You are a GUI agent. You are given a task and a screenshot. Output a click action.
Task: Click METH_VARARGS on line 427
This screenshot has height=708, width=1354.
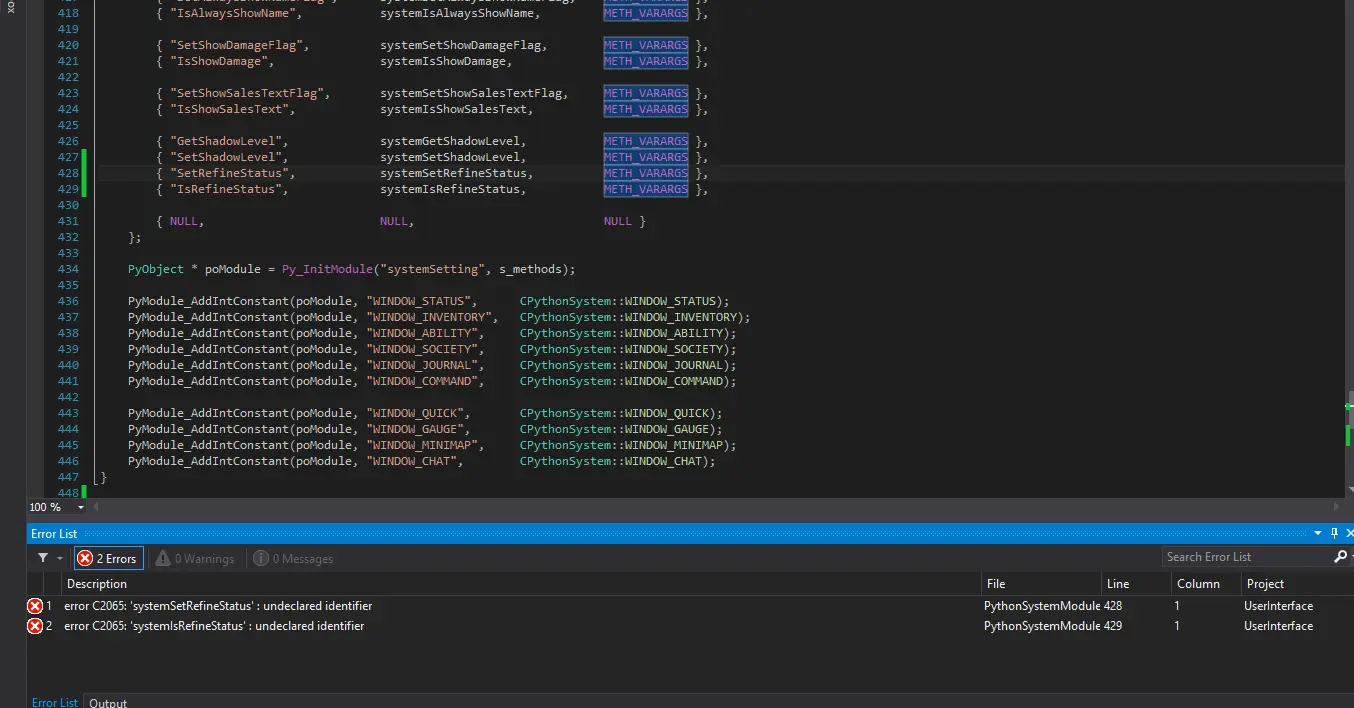(645, 157)
